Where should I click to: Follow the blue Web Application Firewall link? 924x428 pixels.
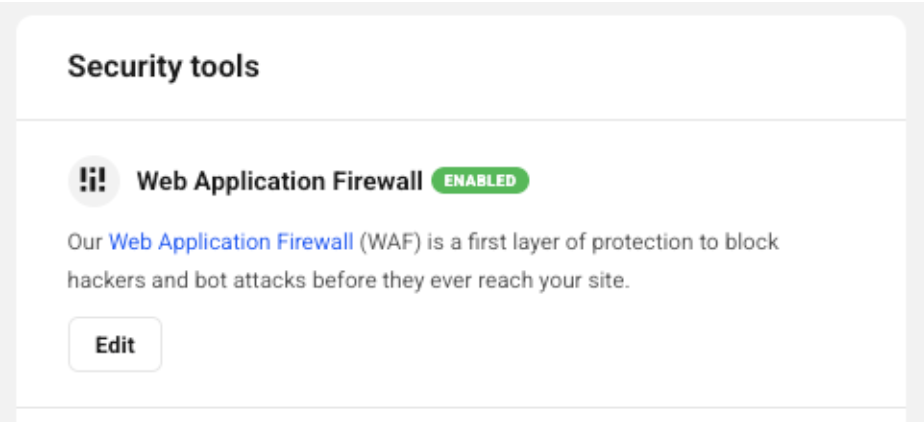pyautogui.click(x=231, y=242)
